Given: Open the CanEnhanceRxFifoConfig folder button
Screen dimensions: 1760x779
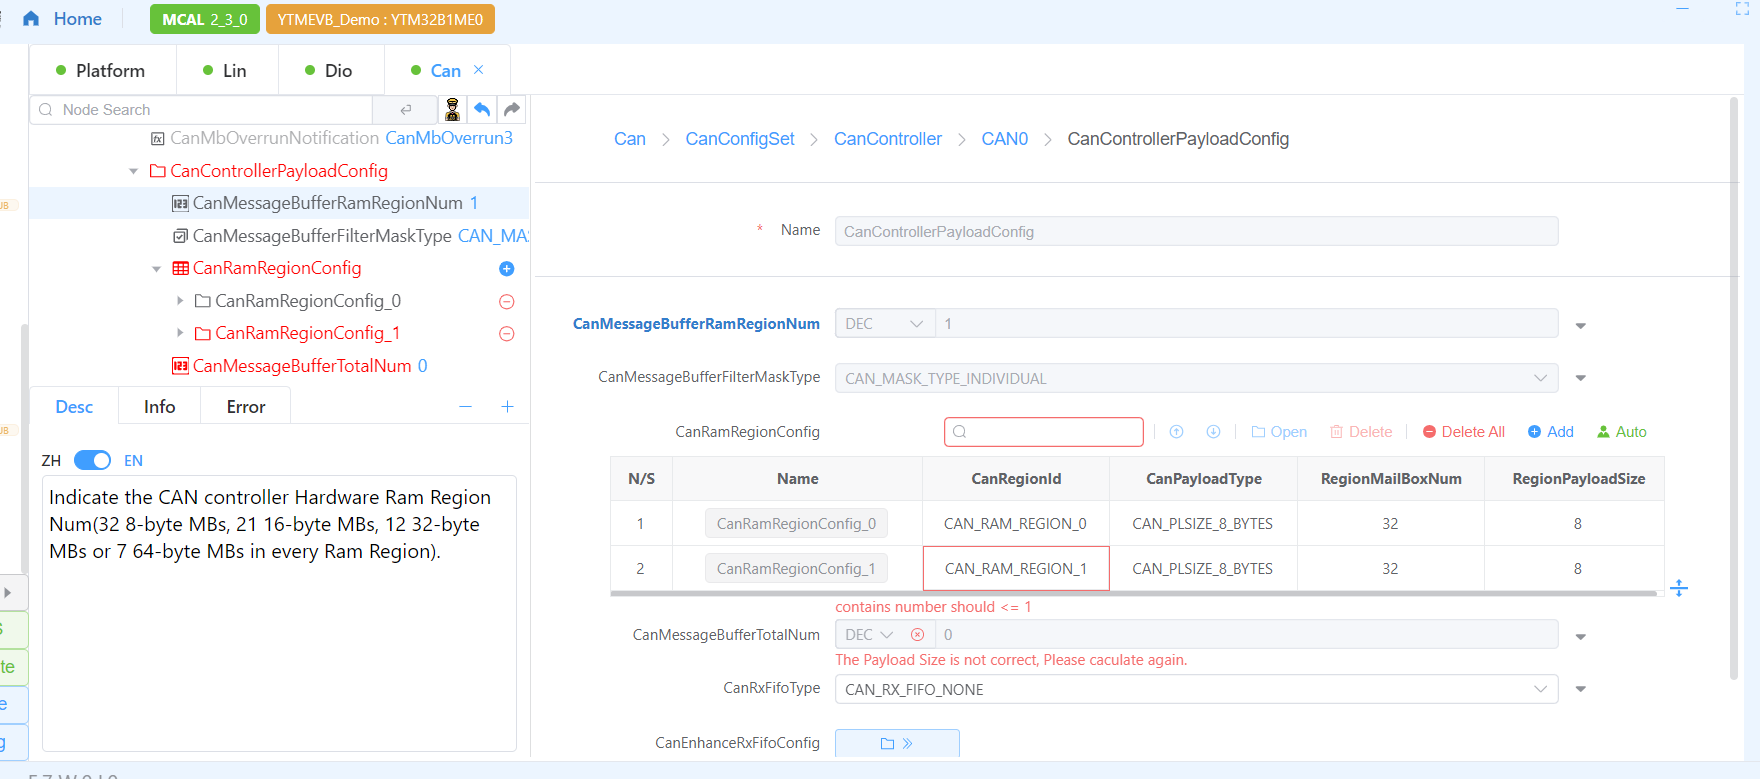Looking at the screenshot, I should tap(896, 743).
